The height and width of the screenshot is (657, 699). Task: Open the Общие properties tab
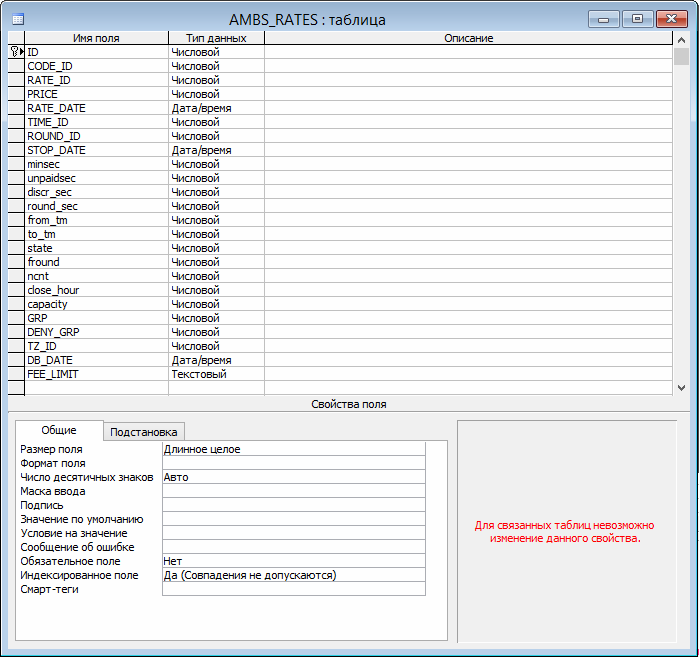coord(59,430)
